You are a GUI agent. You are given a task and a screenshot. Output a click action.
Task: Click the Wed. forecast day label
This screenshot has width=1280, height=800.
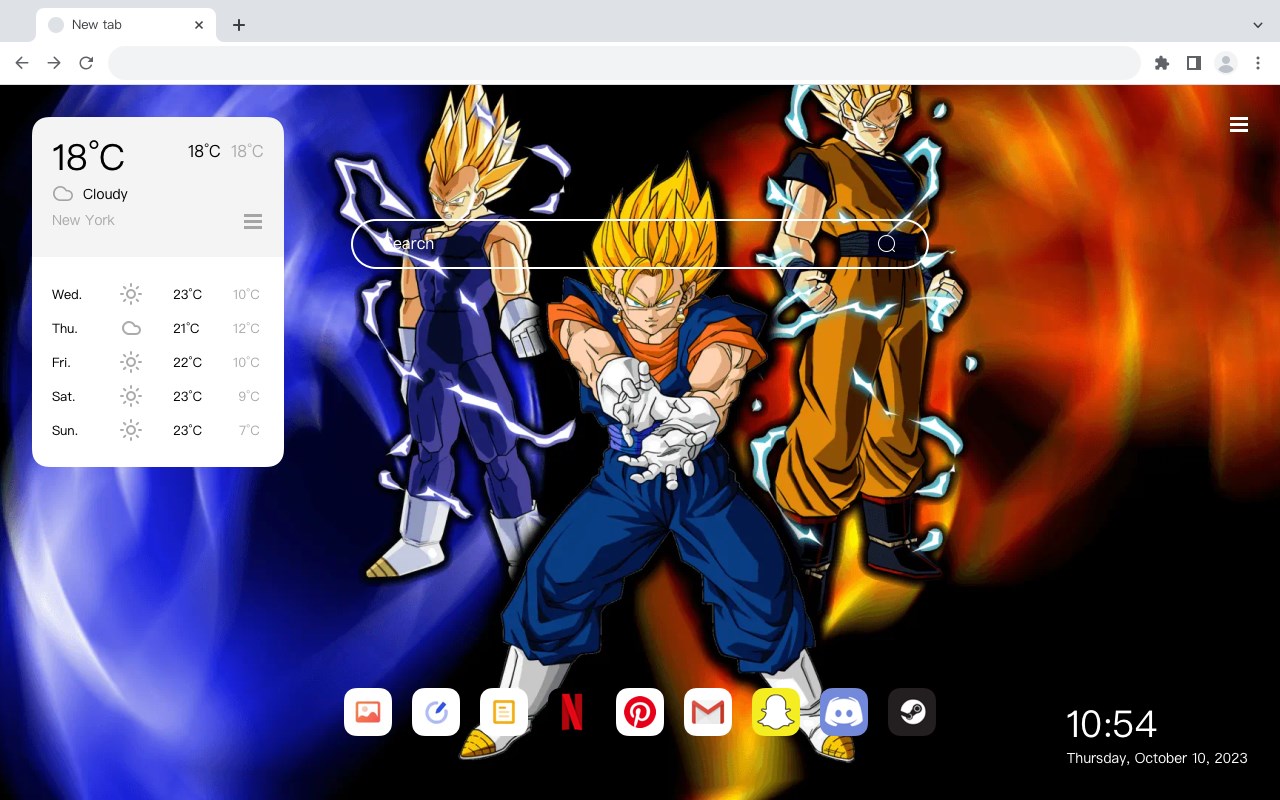point(67,294)
